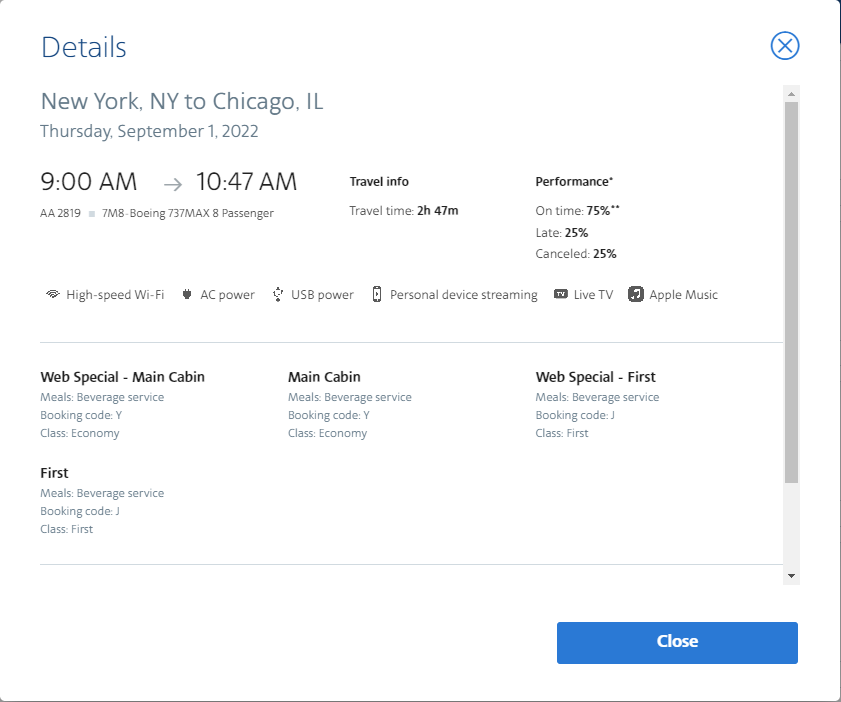Viewport: 841px width, 702px height.
Task: Click the High-speed Wi-Fi icon
Action: [x=53, y=295]
